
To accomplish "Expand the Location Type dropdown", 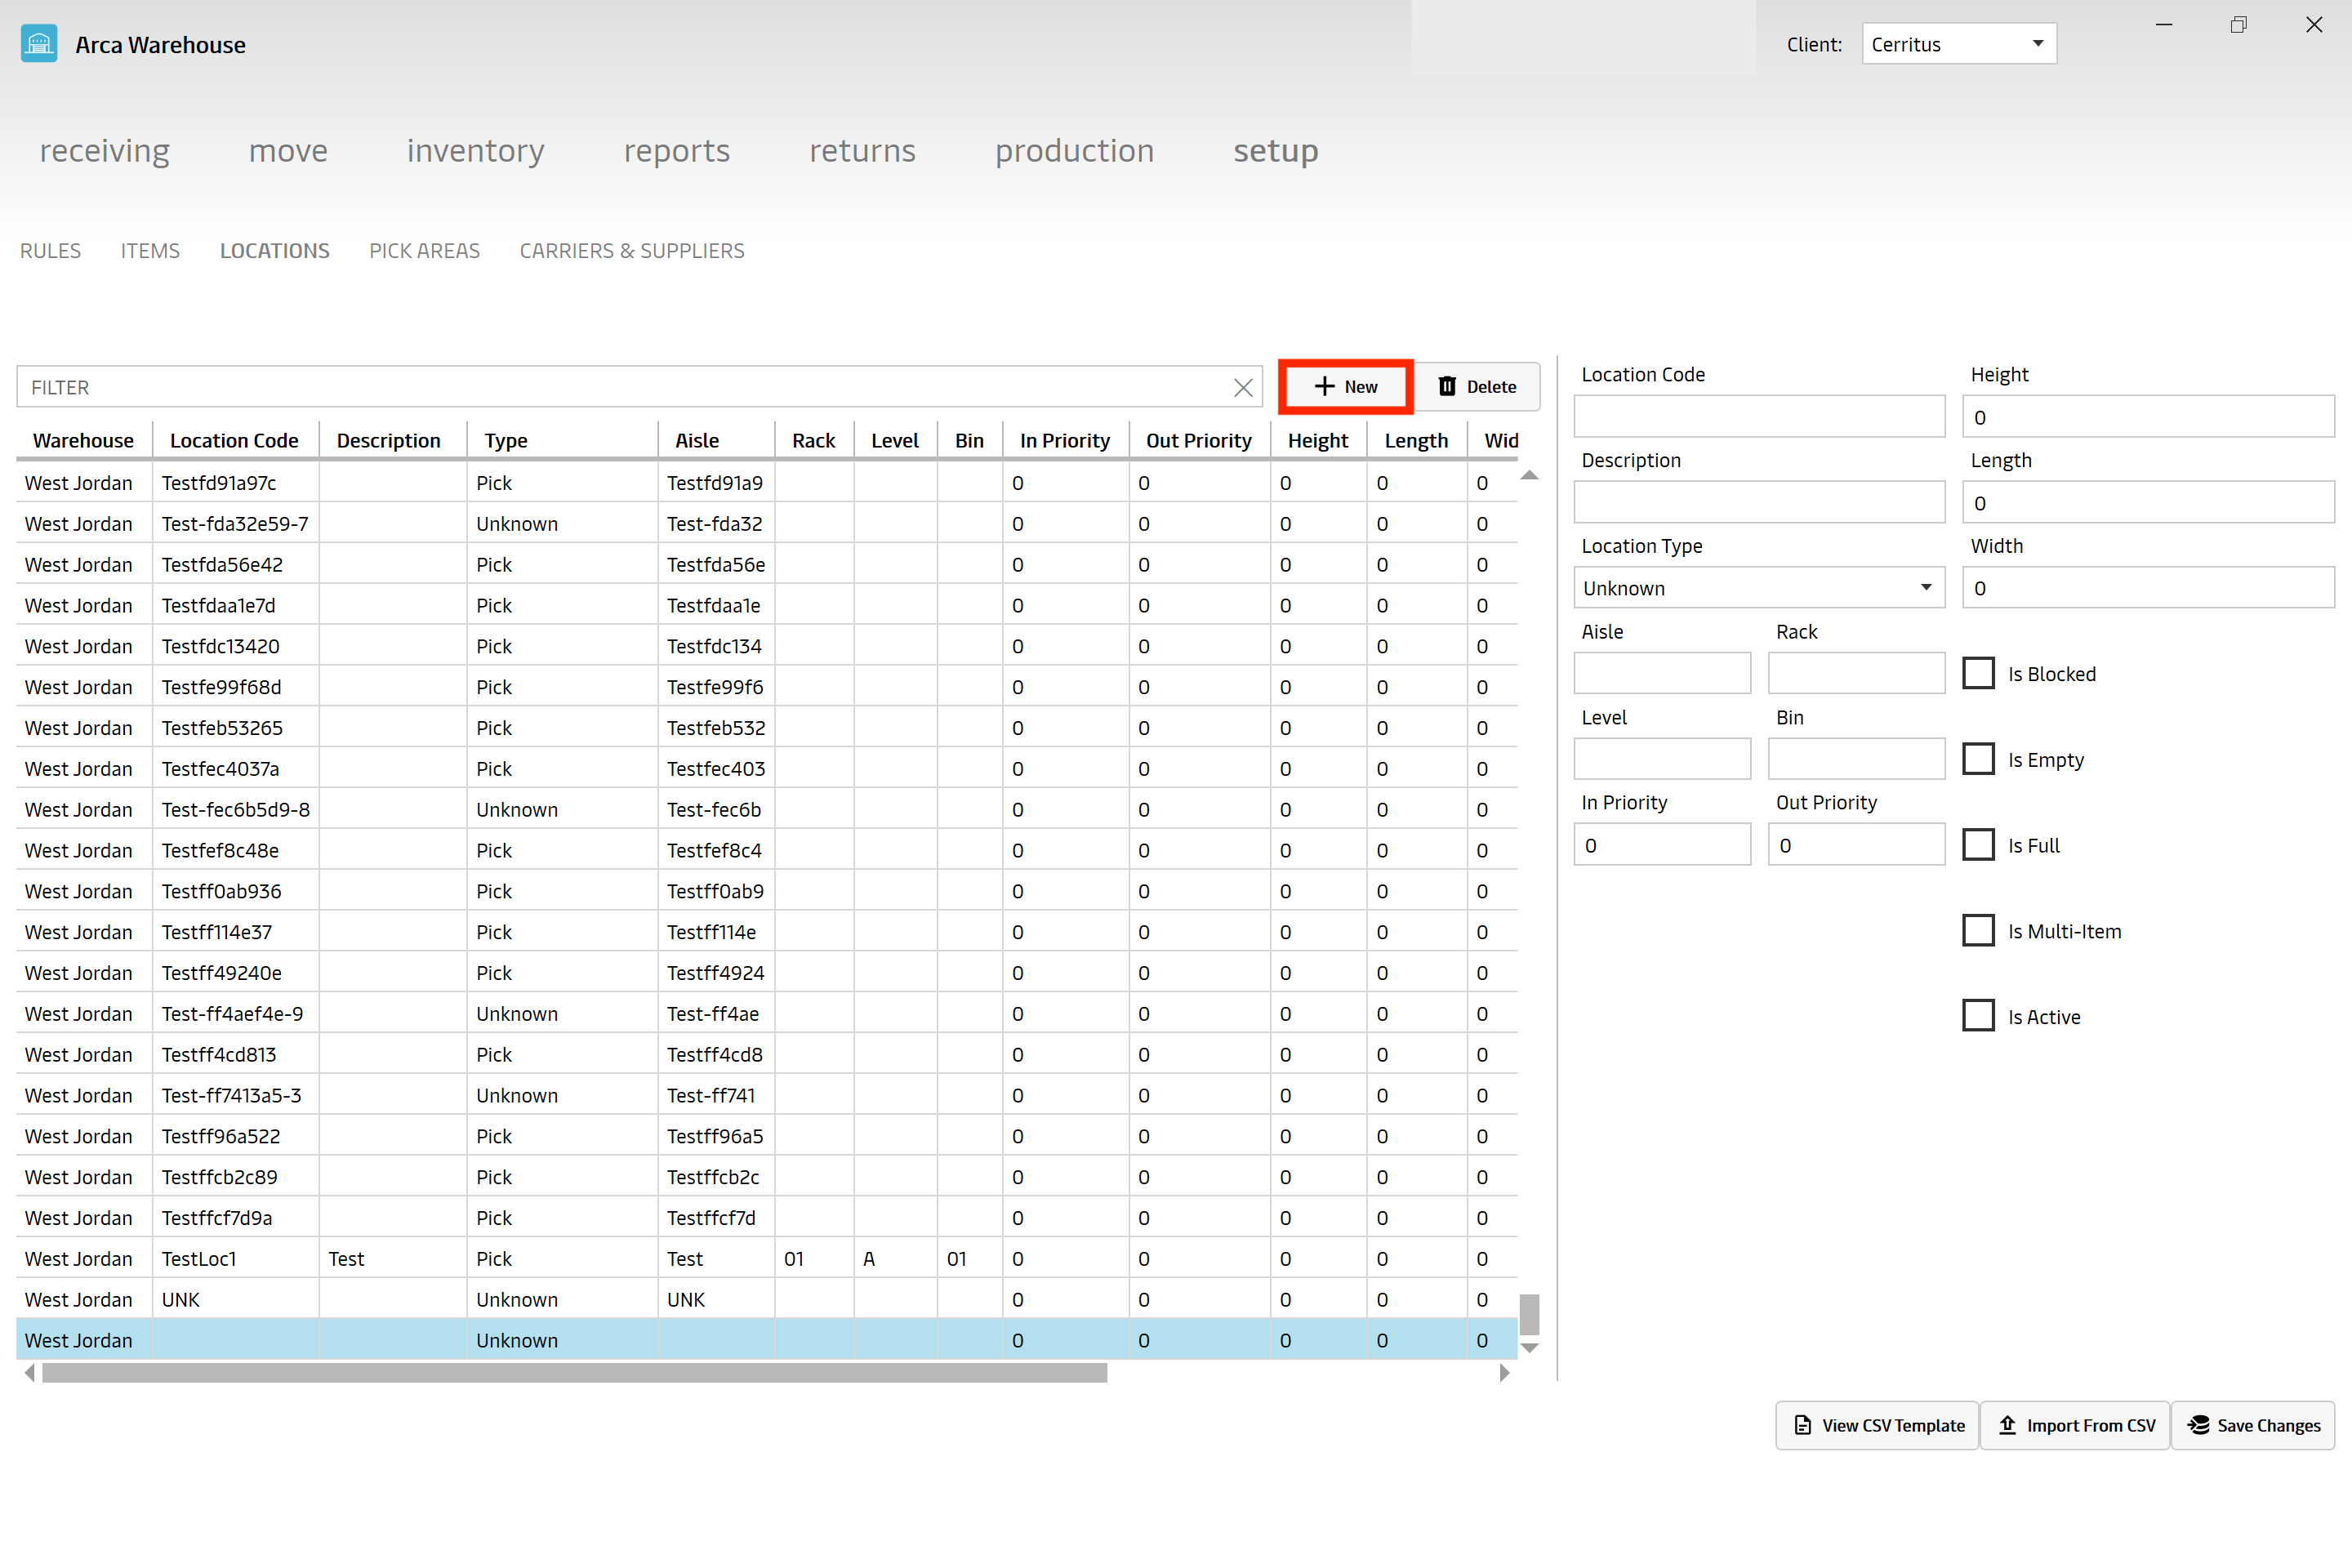I will pyautogui.click(x=1923, y=586).
